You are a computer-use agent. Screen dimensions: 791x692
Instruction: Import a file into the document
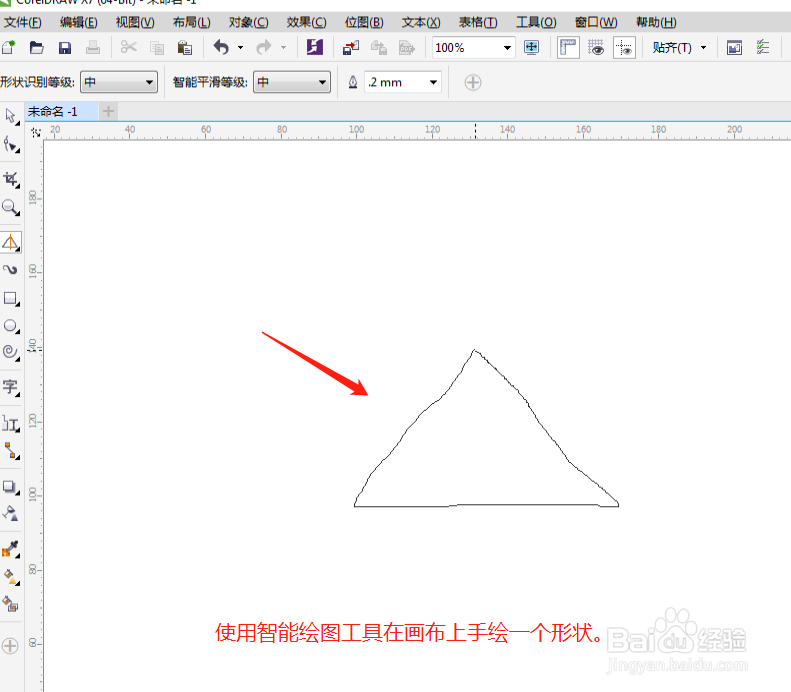tap(351, 47)
